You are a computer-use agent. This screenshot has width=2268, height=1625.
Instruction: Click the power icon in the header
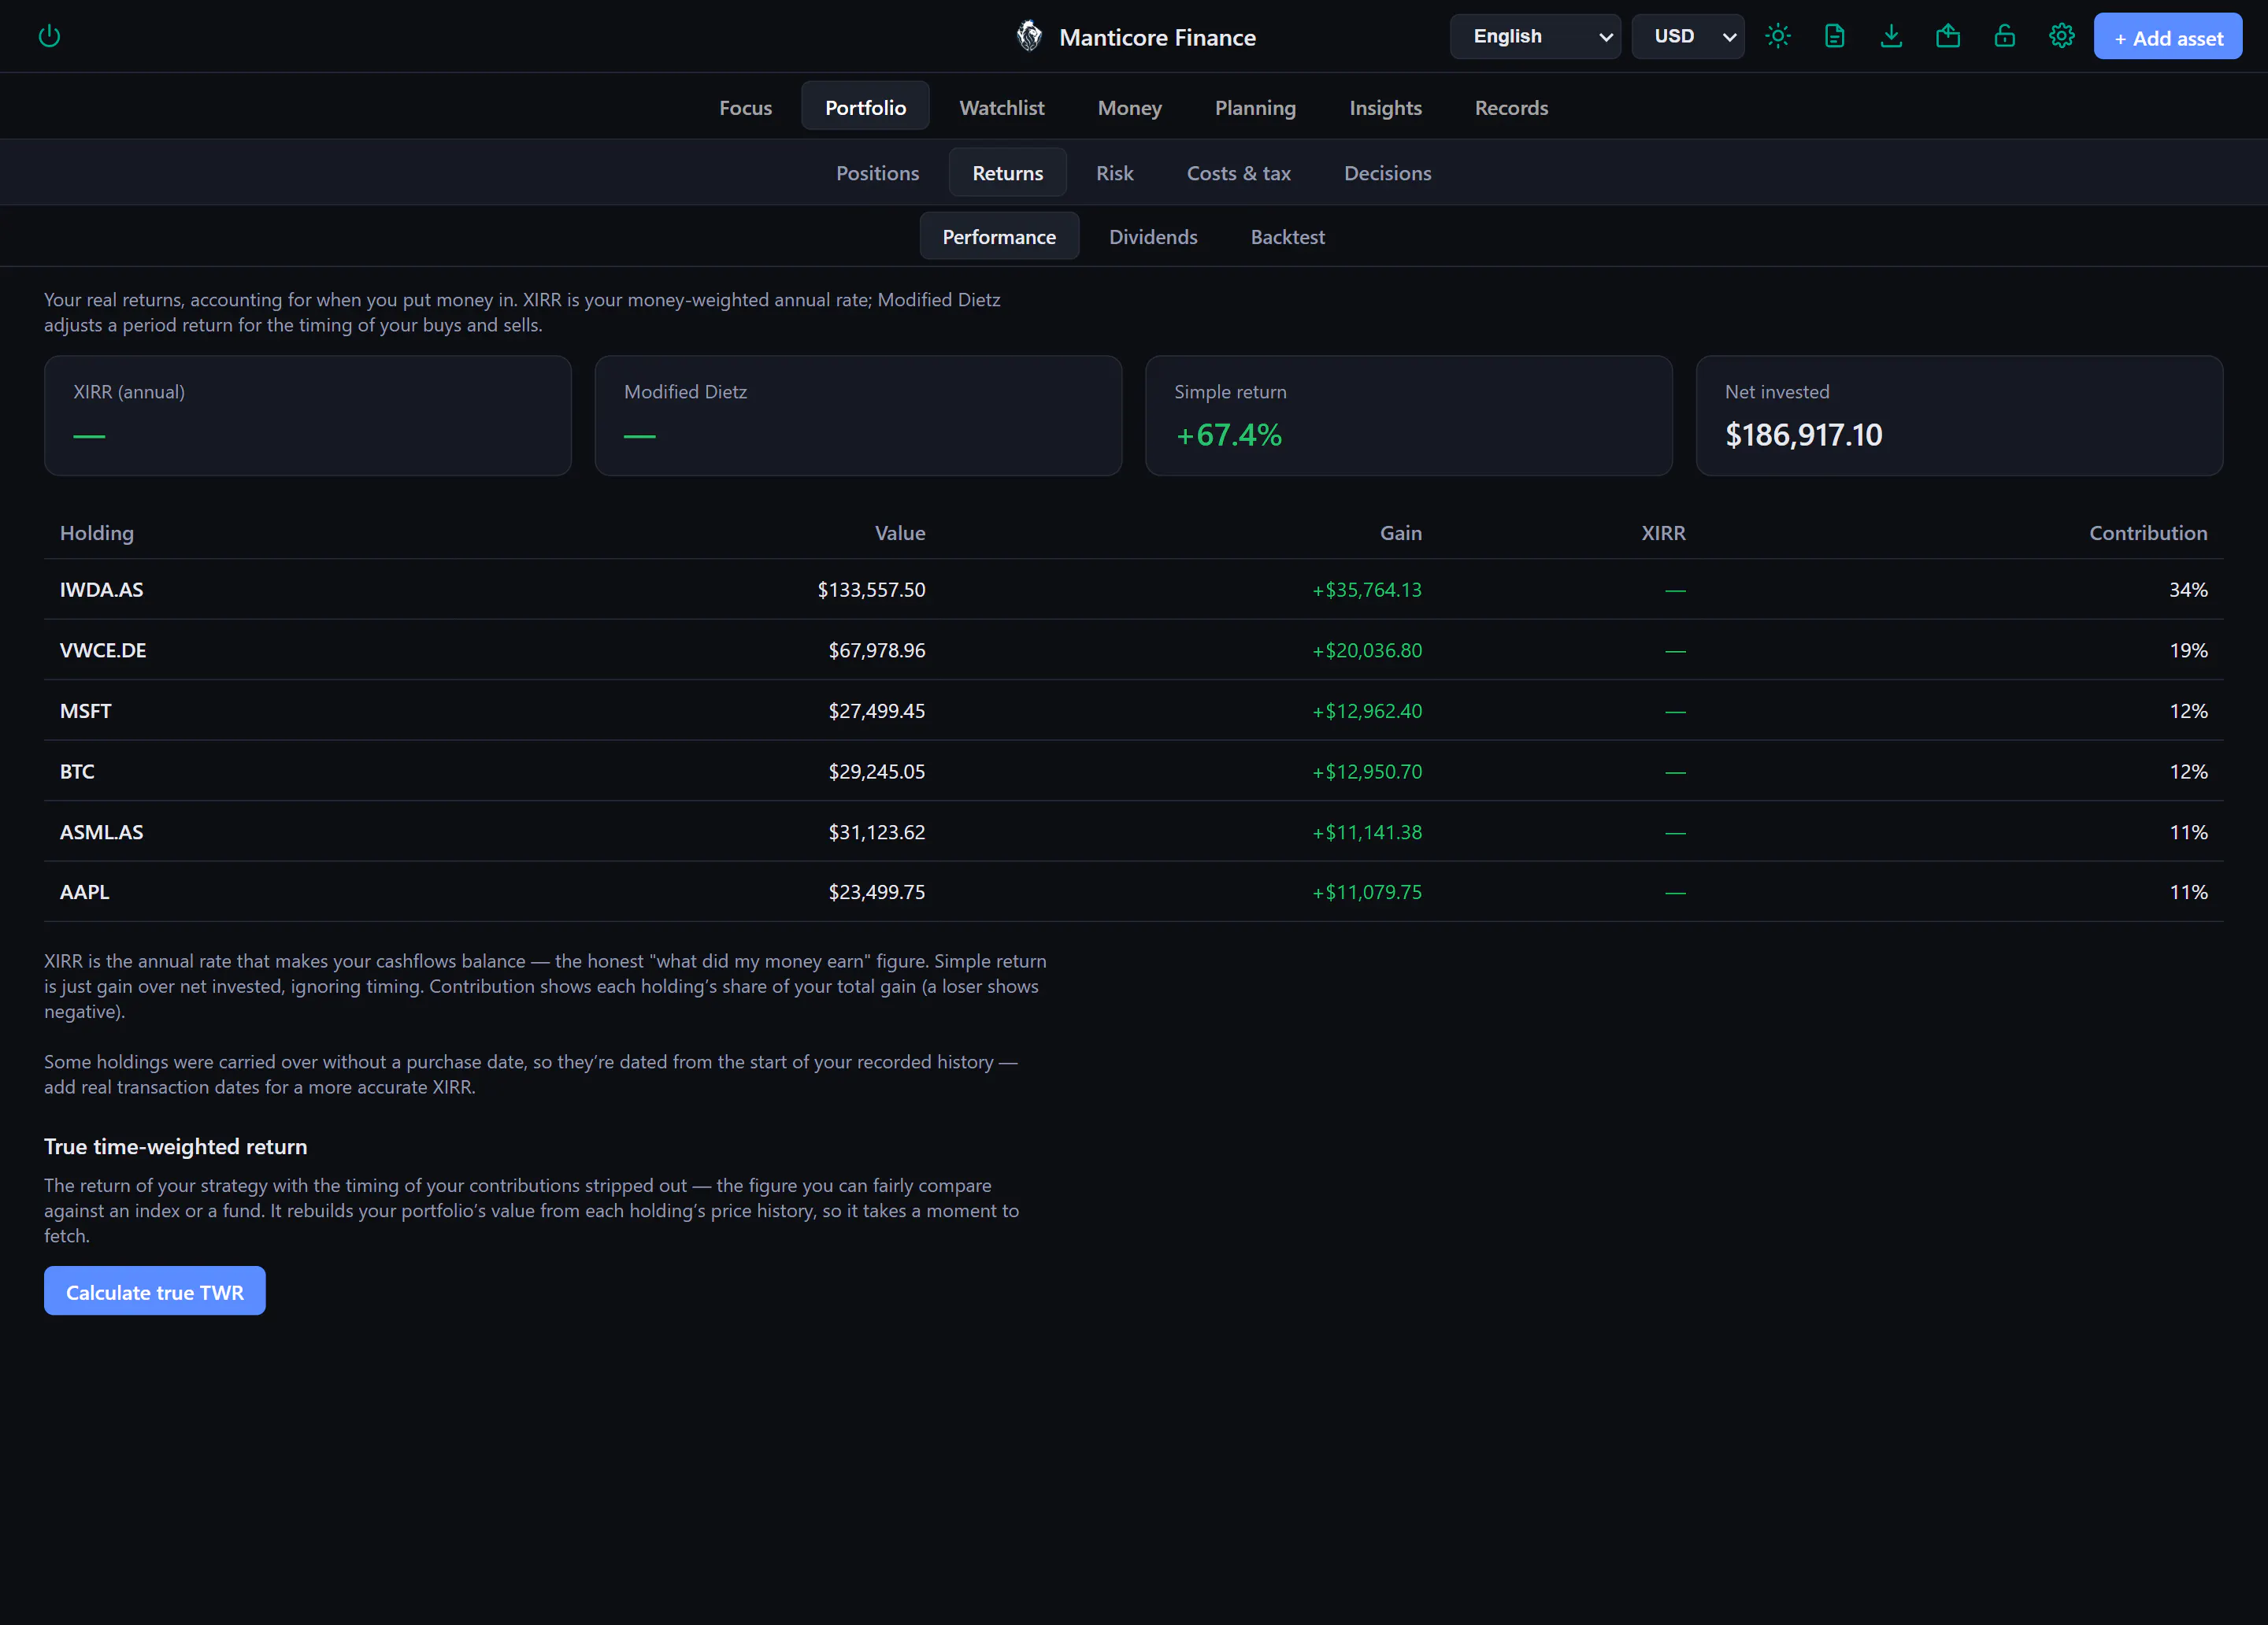coord(49,37)
